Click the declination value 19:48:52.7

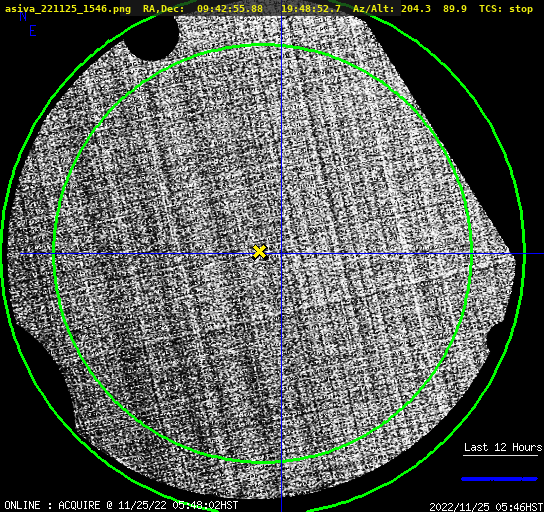pyautogui.click(x=311, y=9)
